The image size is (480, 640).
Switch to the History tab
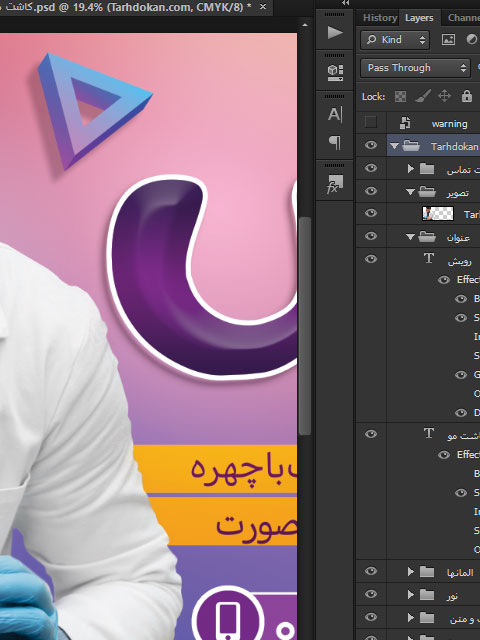point(380,18)
